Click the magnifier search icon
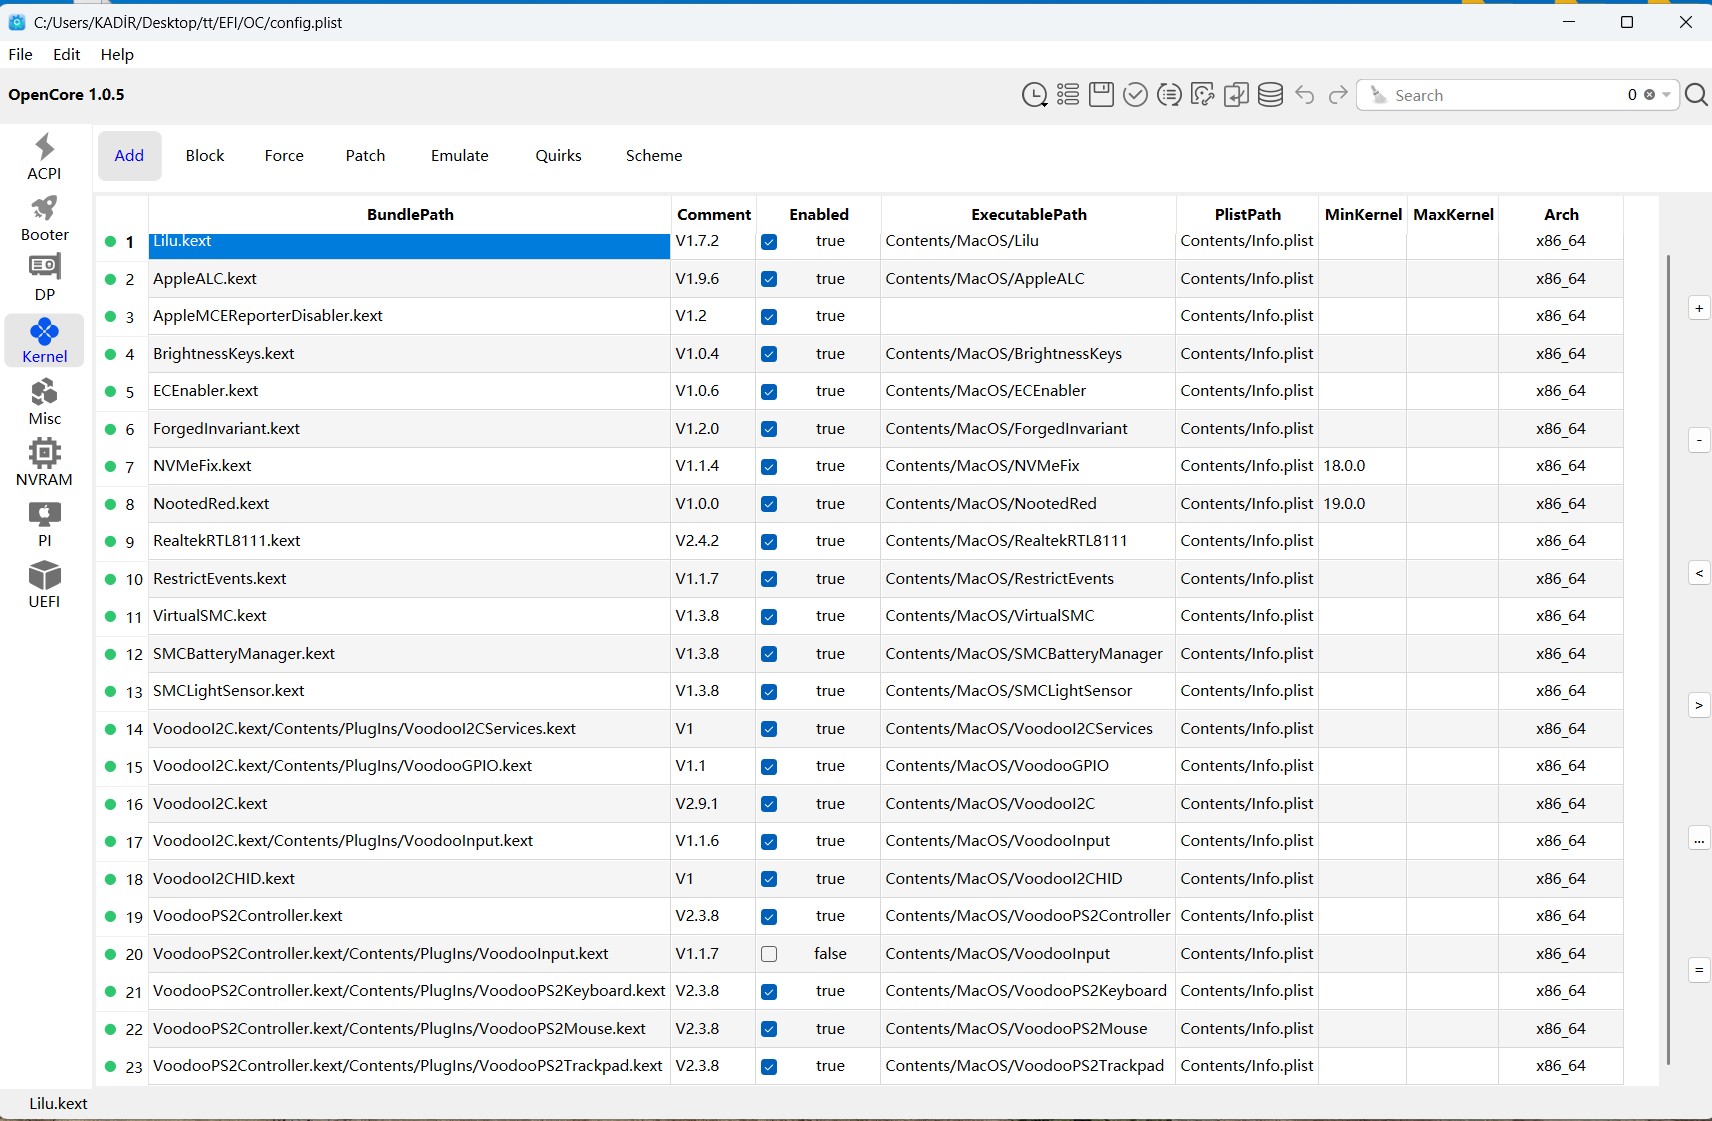Image resolution: width=1712 pixels, height=1121 pixels. tap(1696, 95)
